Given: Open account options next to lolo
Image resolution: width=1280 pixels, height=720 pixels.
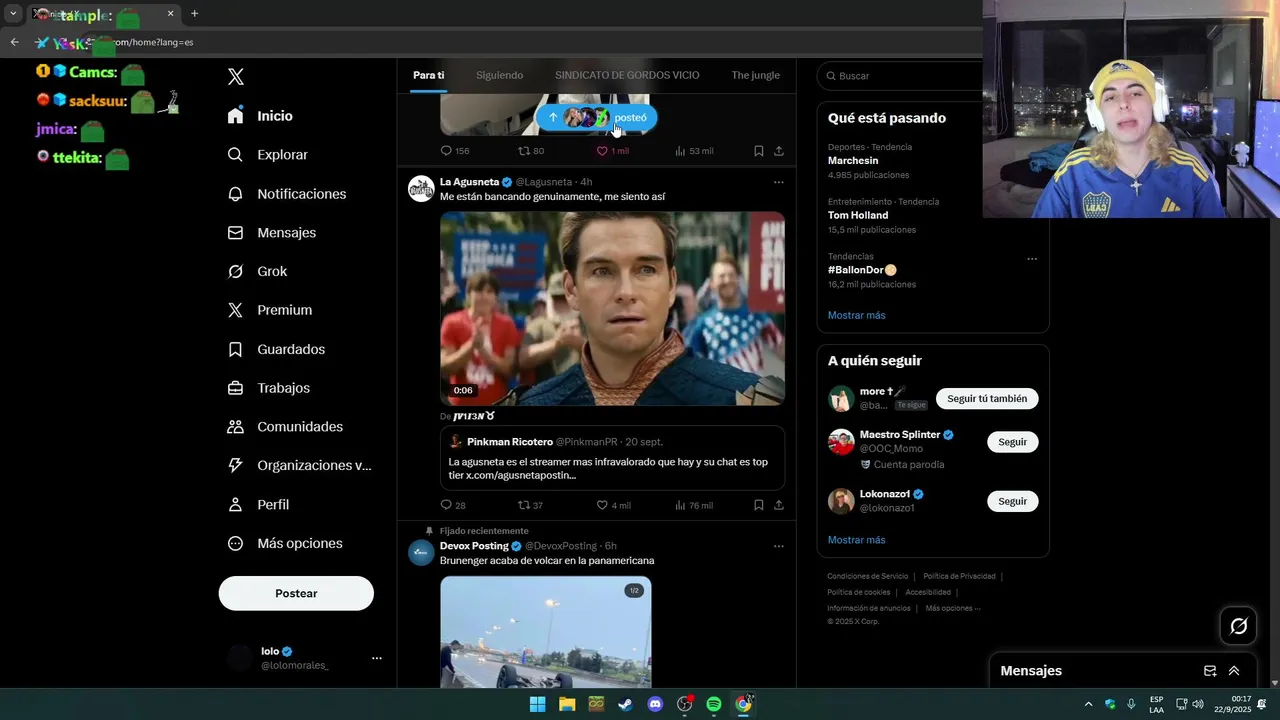Looking at the screenshot, I should tap(377, 658).
